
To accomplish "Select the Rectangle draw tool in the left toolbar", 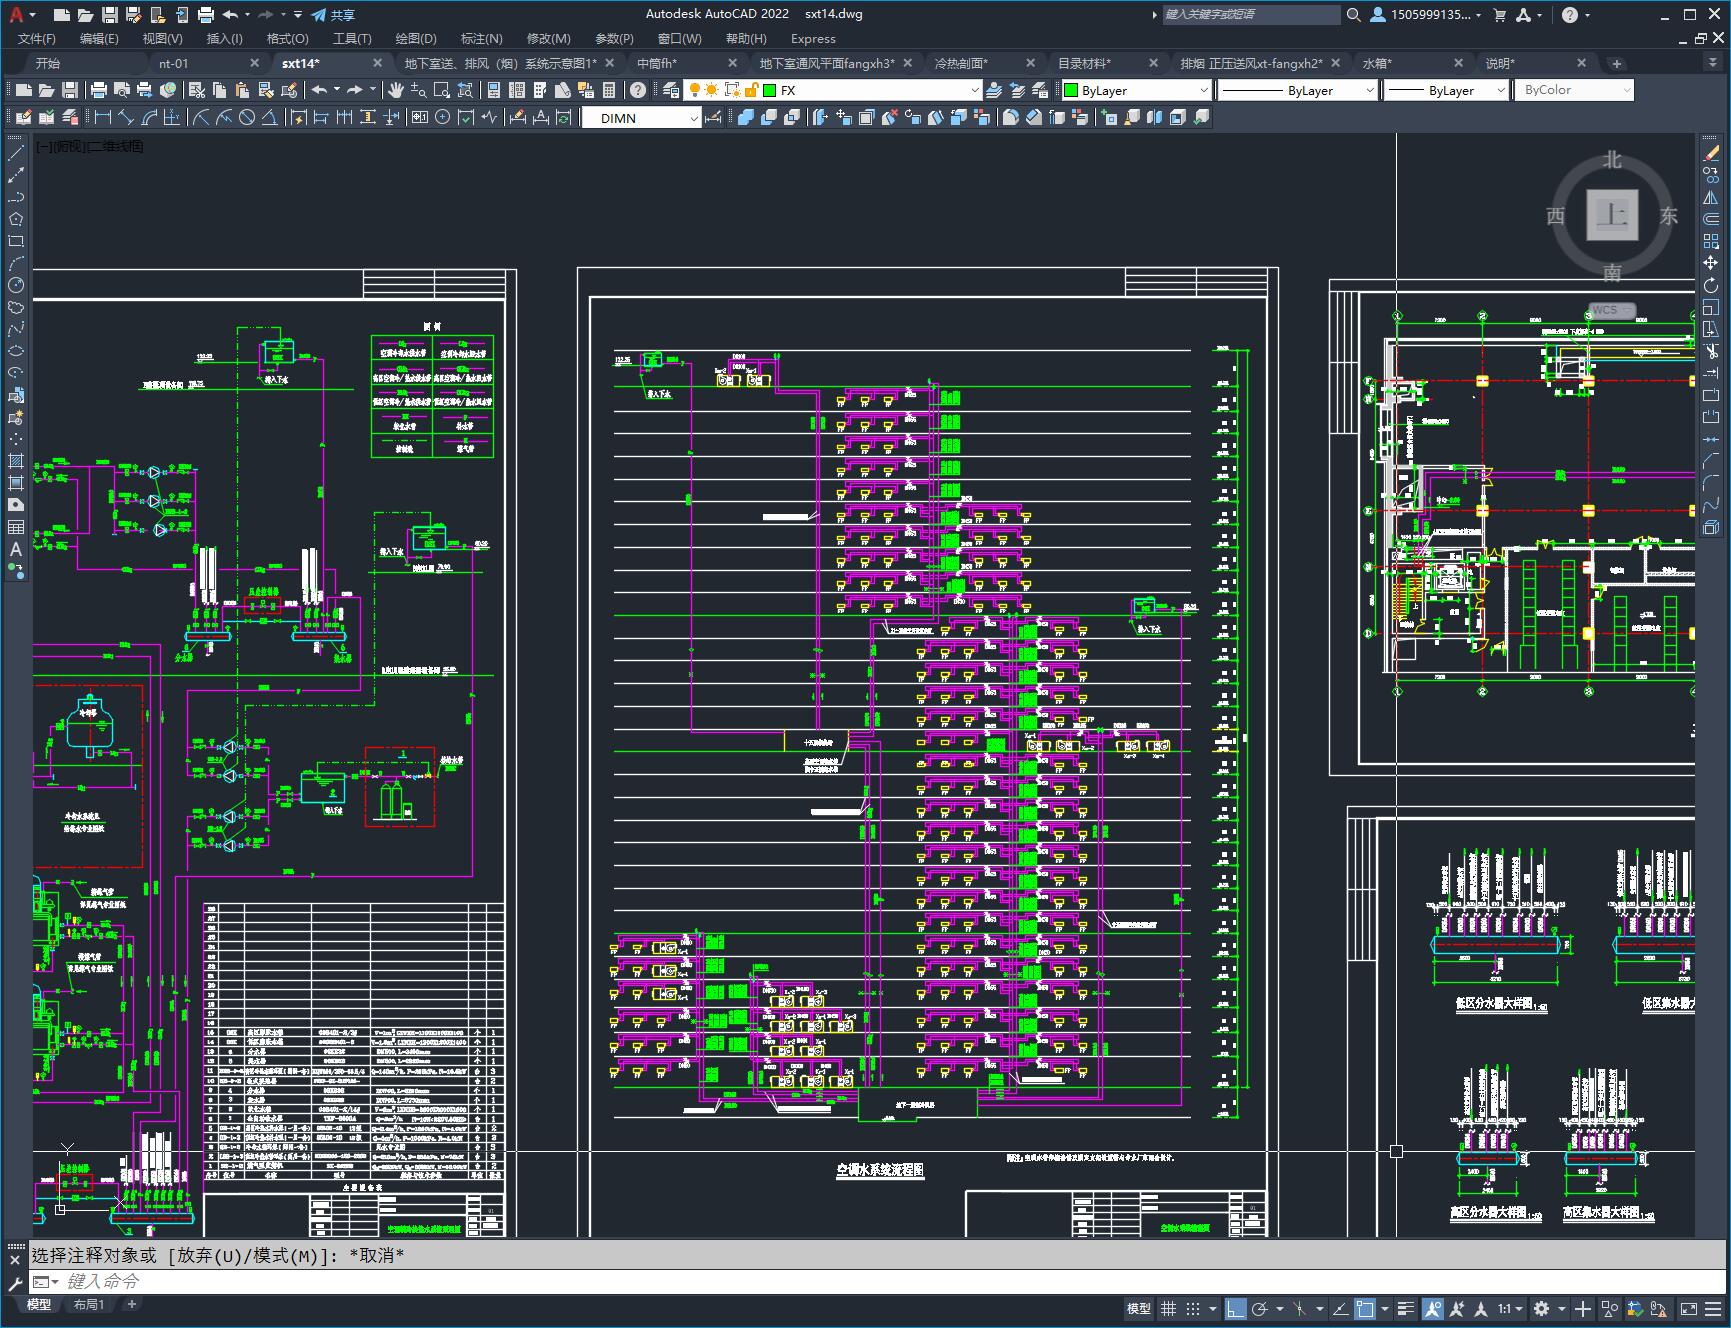I will pyautogui.click(x=16, y=241).
